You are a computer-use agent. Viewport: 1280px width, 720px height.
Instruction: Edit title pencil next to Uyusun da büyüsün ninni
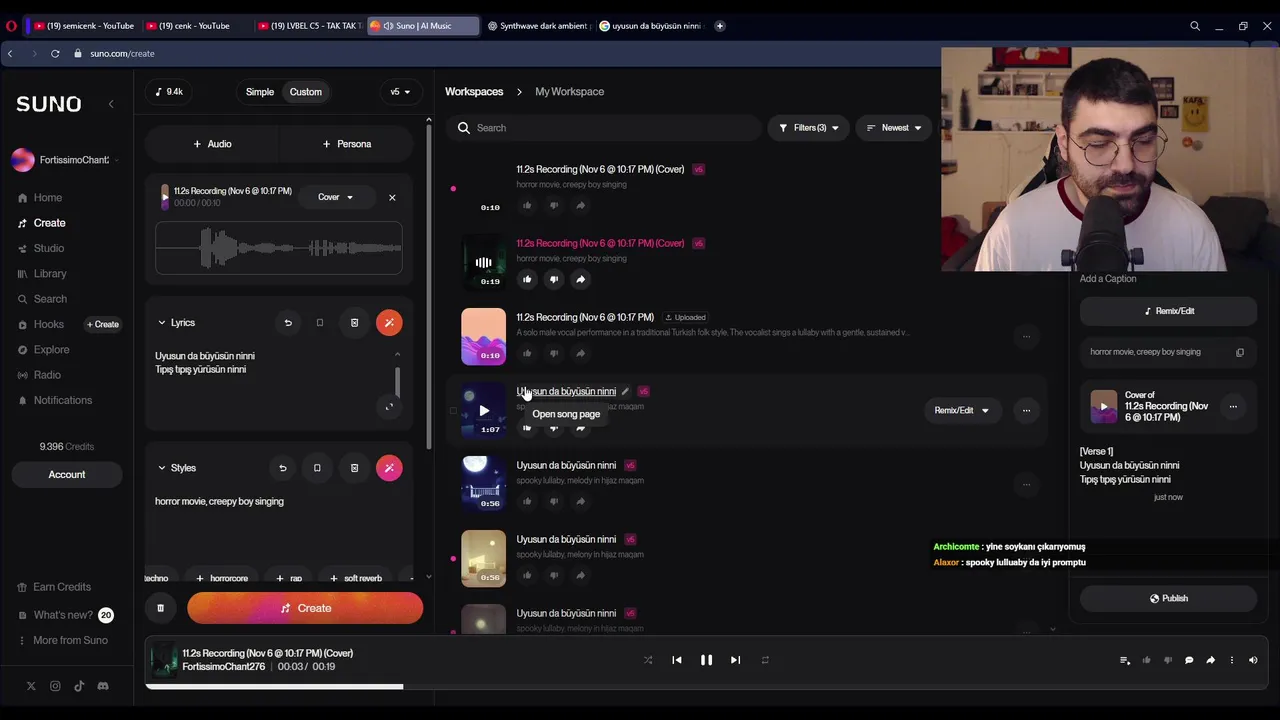tap(625, 391)
